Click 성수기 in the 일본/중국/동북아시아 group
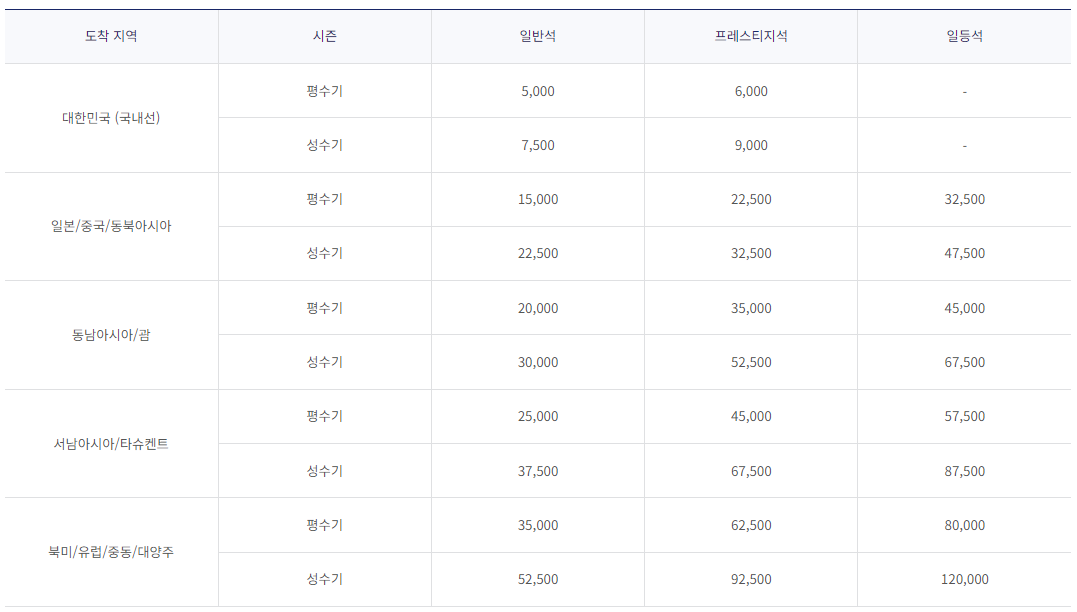 [325, 253]
